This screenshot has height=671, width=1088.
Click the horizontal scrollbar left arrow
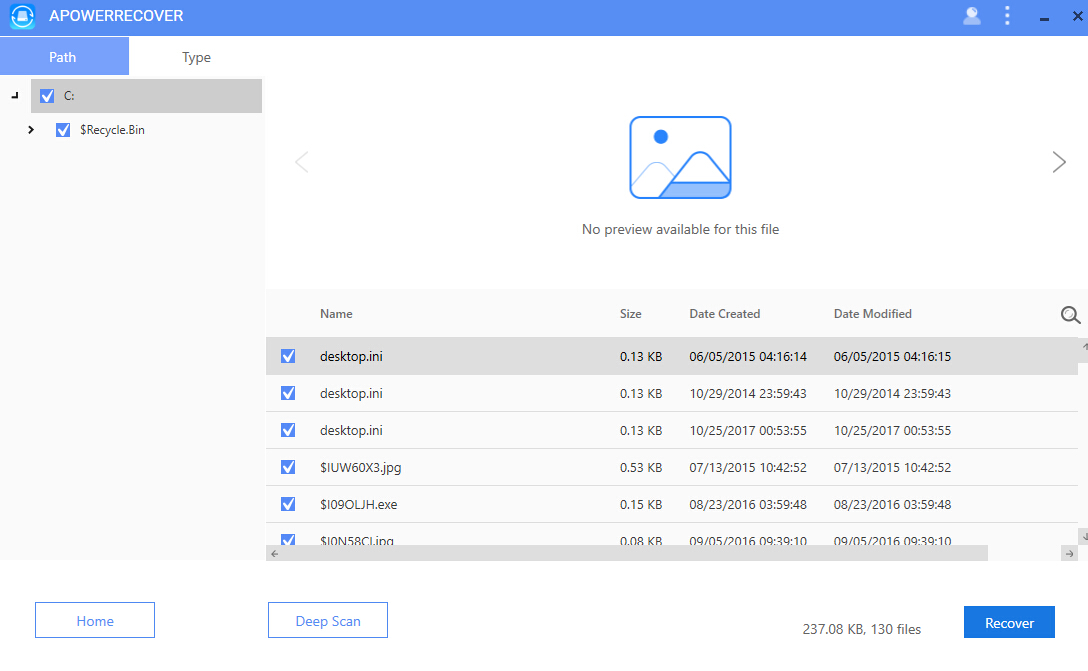(275, 554)
